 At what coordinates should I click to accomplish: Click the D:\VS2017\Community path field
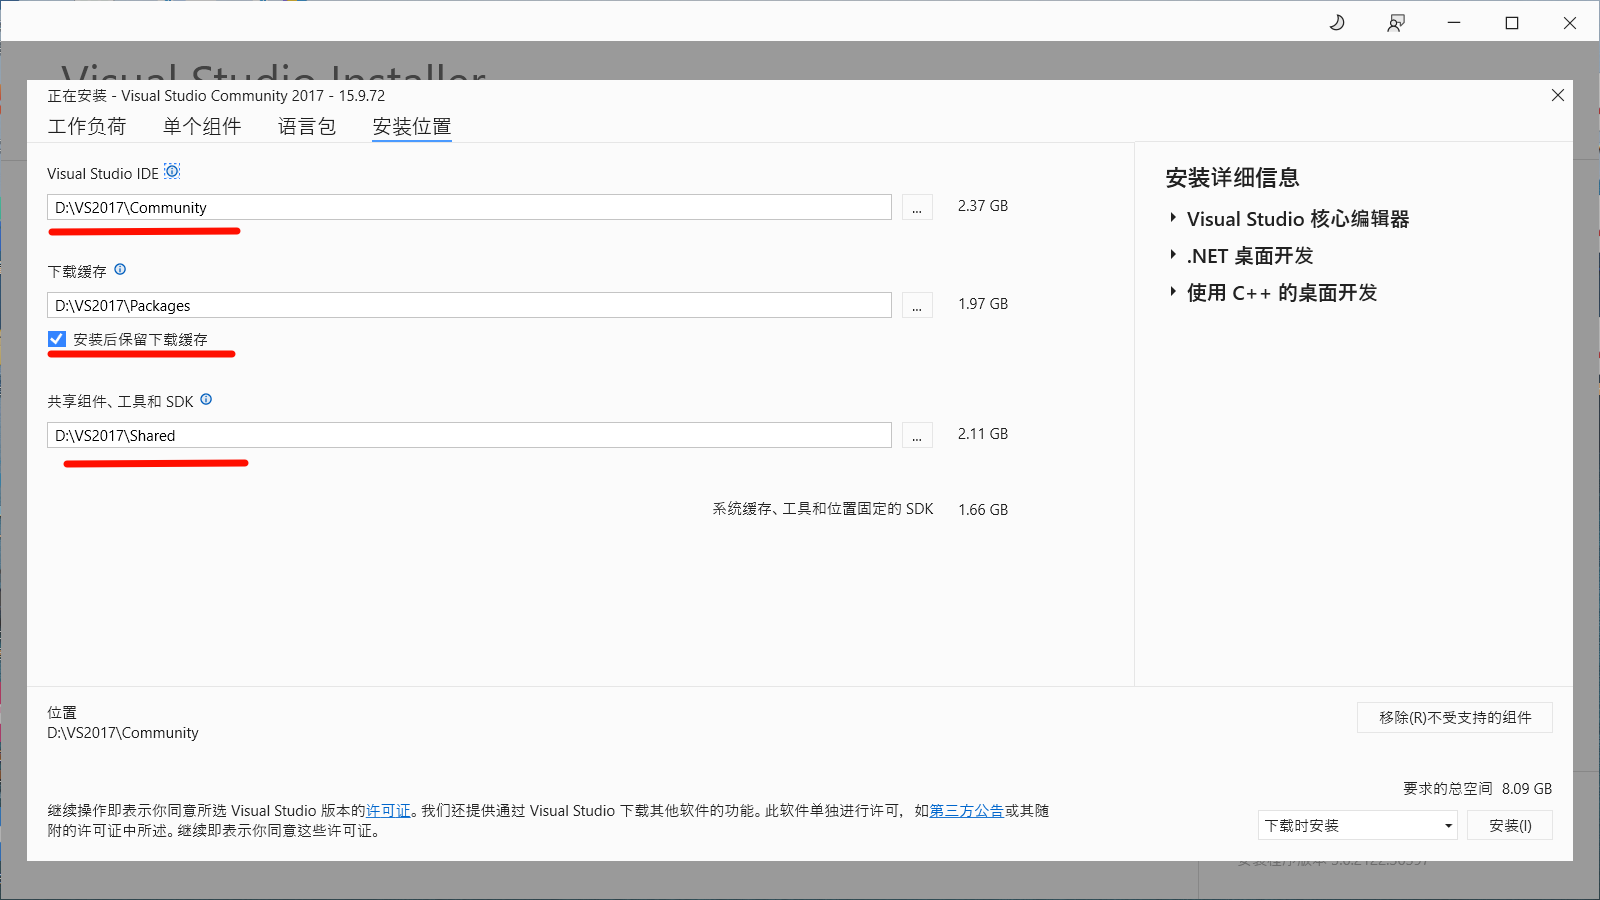coord(469,207)
